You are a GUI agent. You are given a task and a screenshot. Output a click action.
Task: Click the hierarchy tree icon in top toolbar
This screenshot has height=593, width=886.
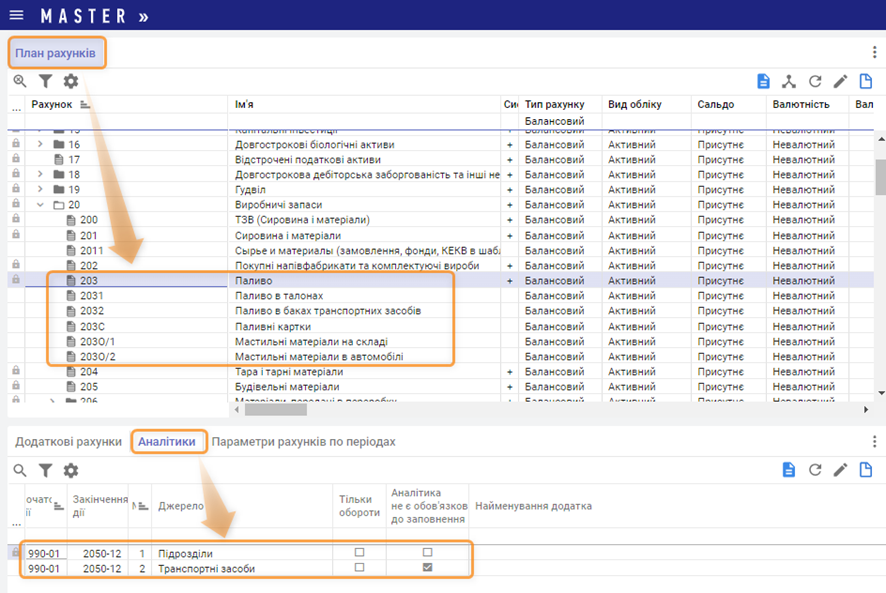(789, 81)
